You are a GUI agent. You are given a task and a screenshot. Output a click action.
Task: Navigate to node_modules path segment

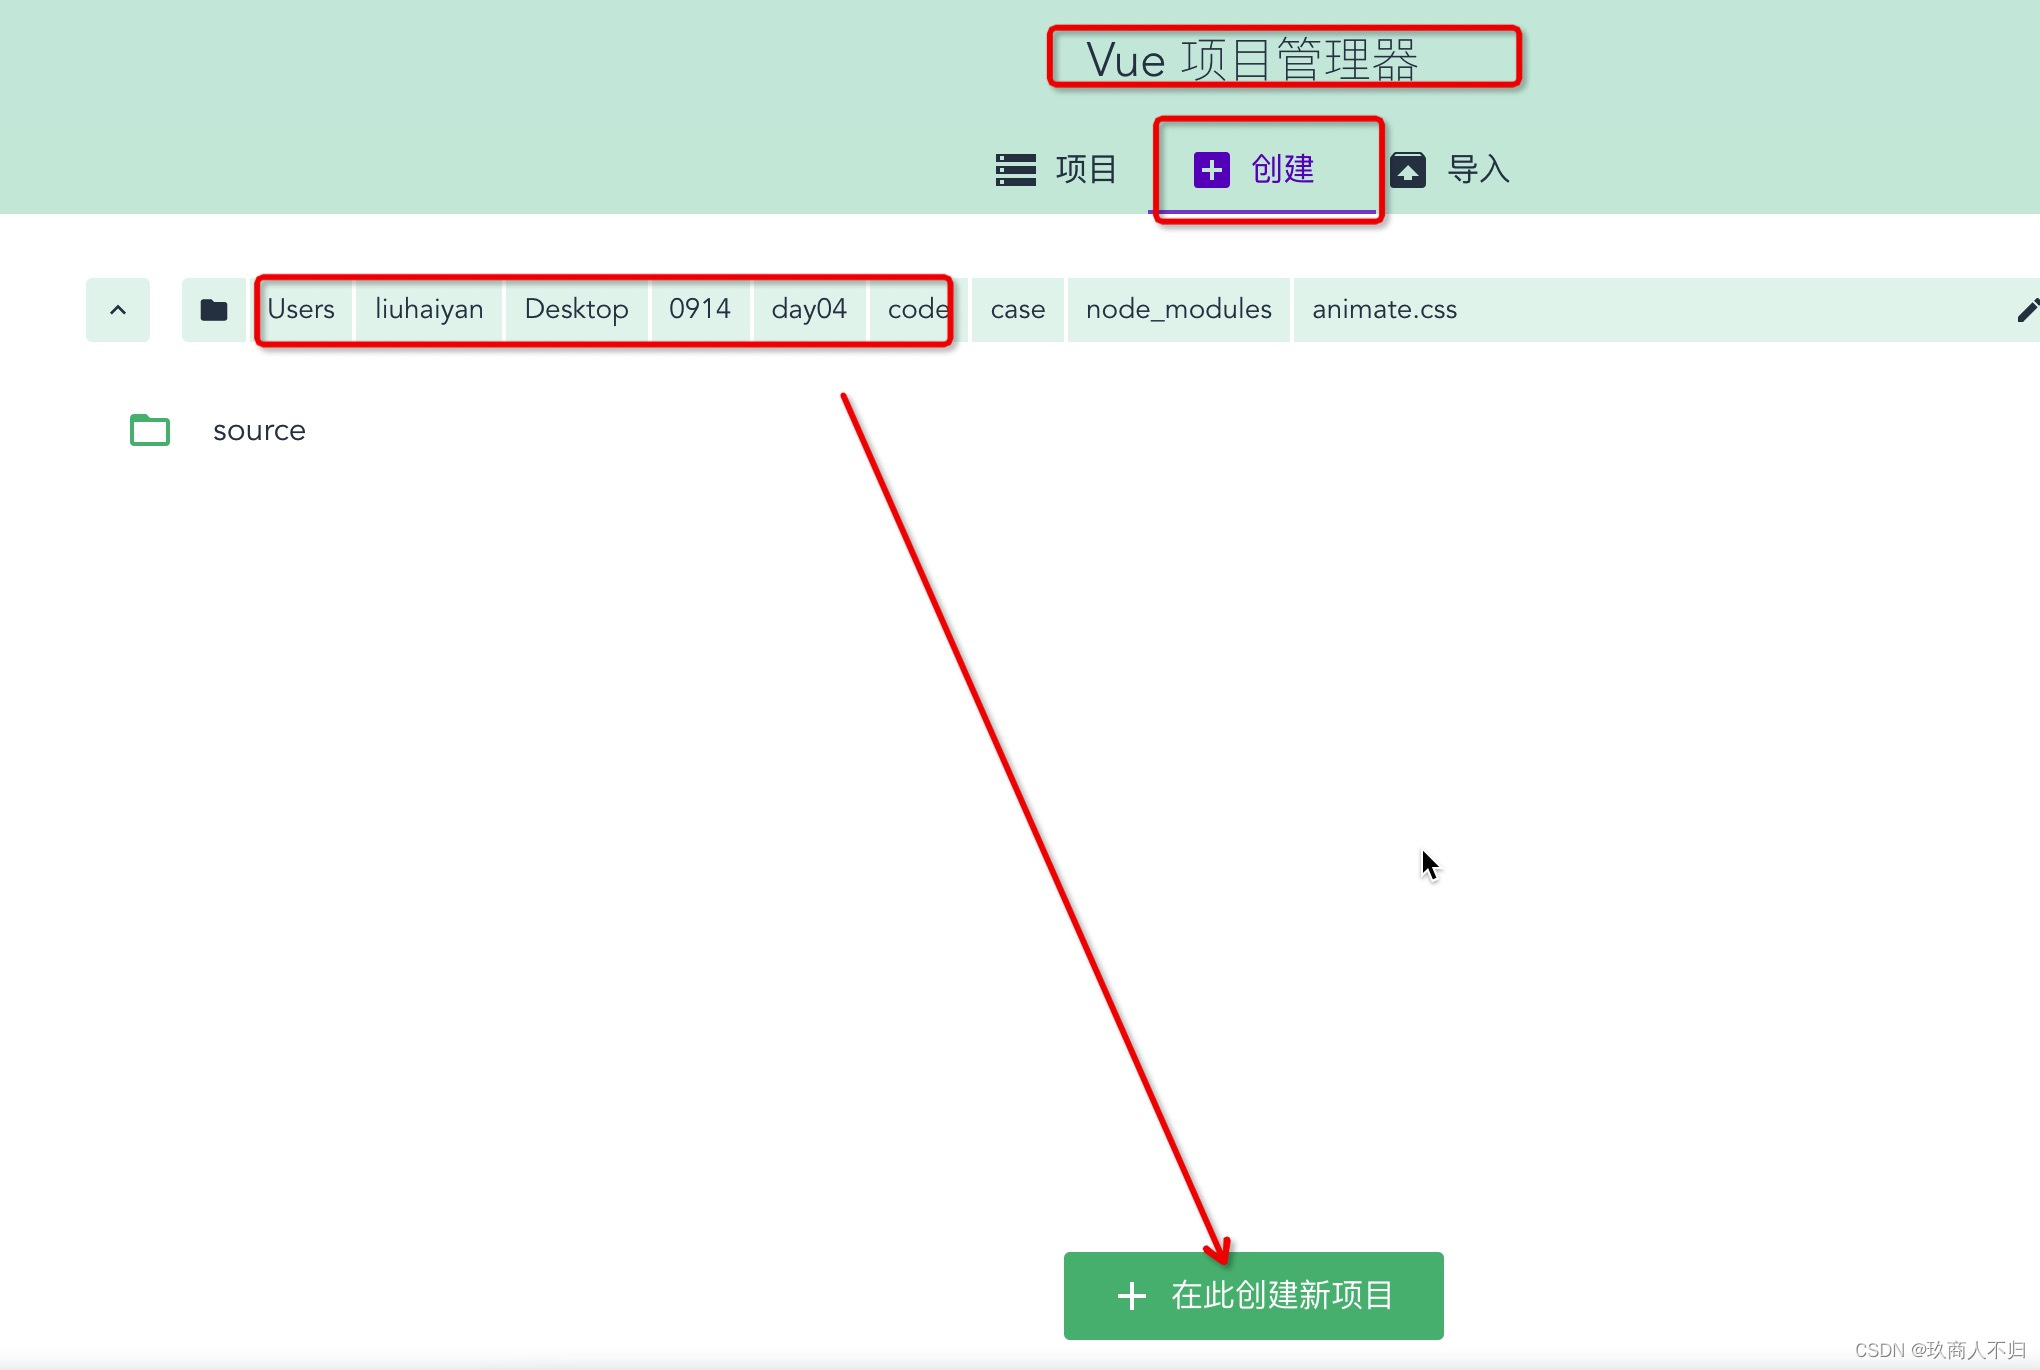(x=1178, y=310)
